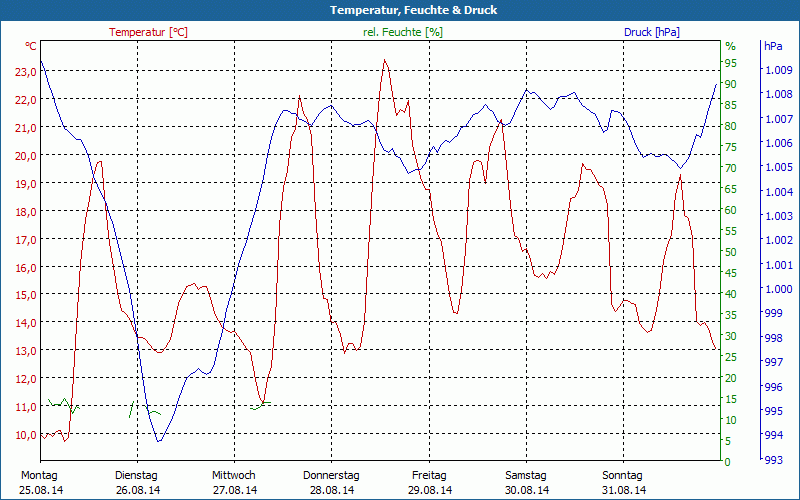800x500 pixels.
Task: Choose the Donnerstag 28.08.14 date label
Action: click(x=331, y=482)
